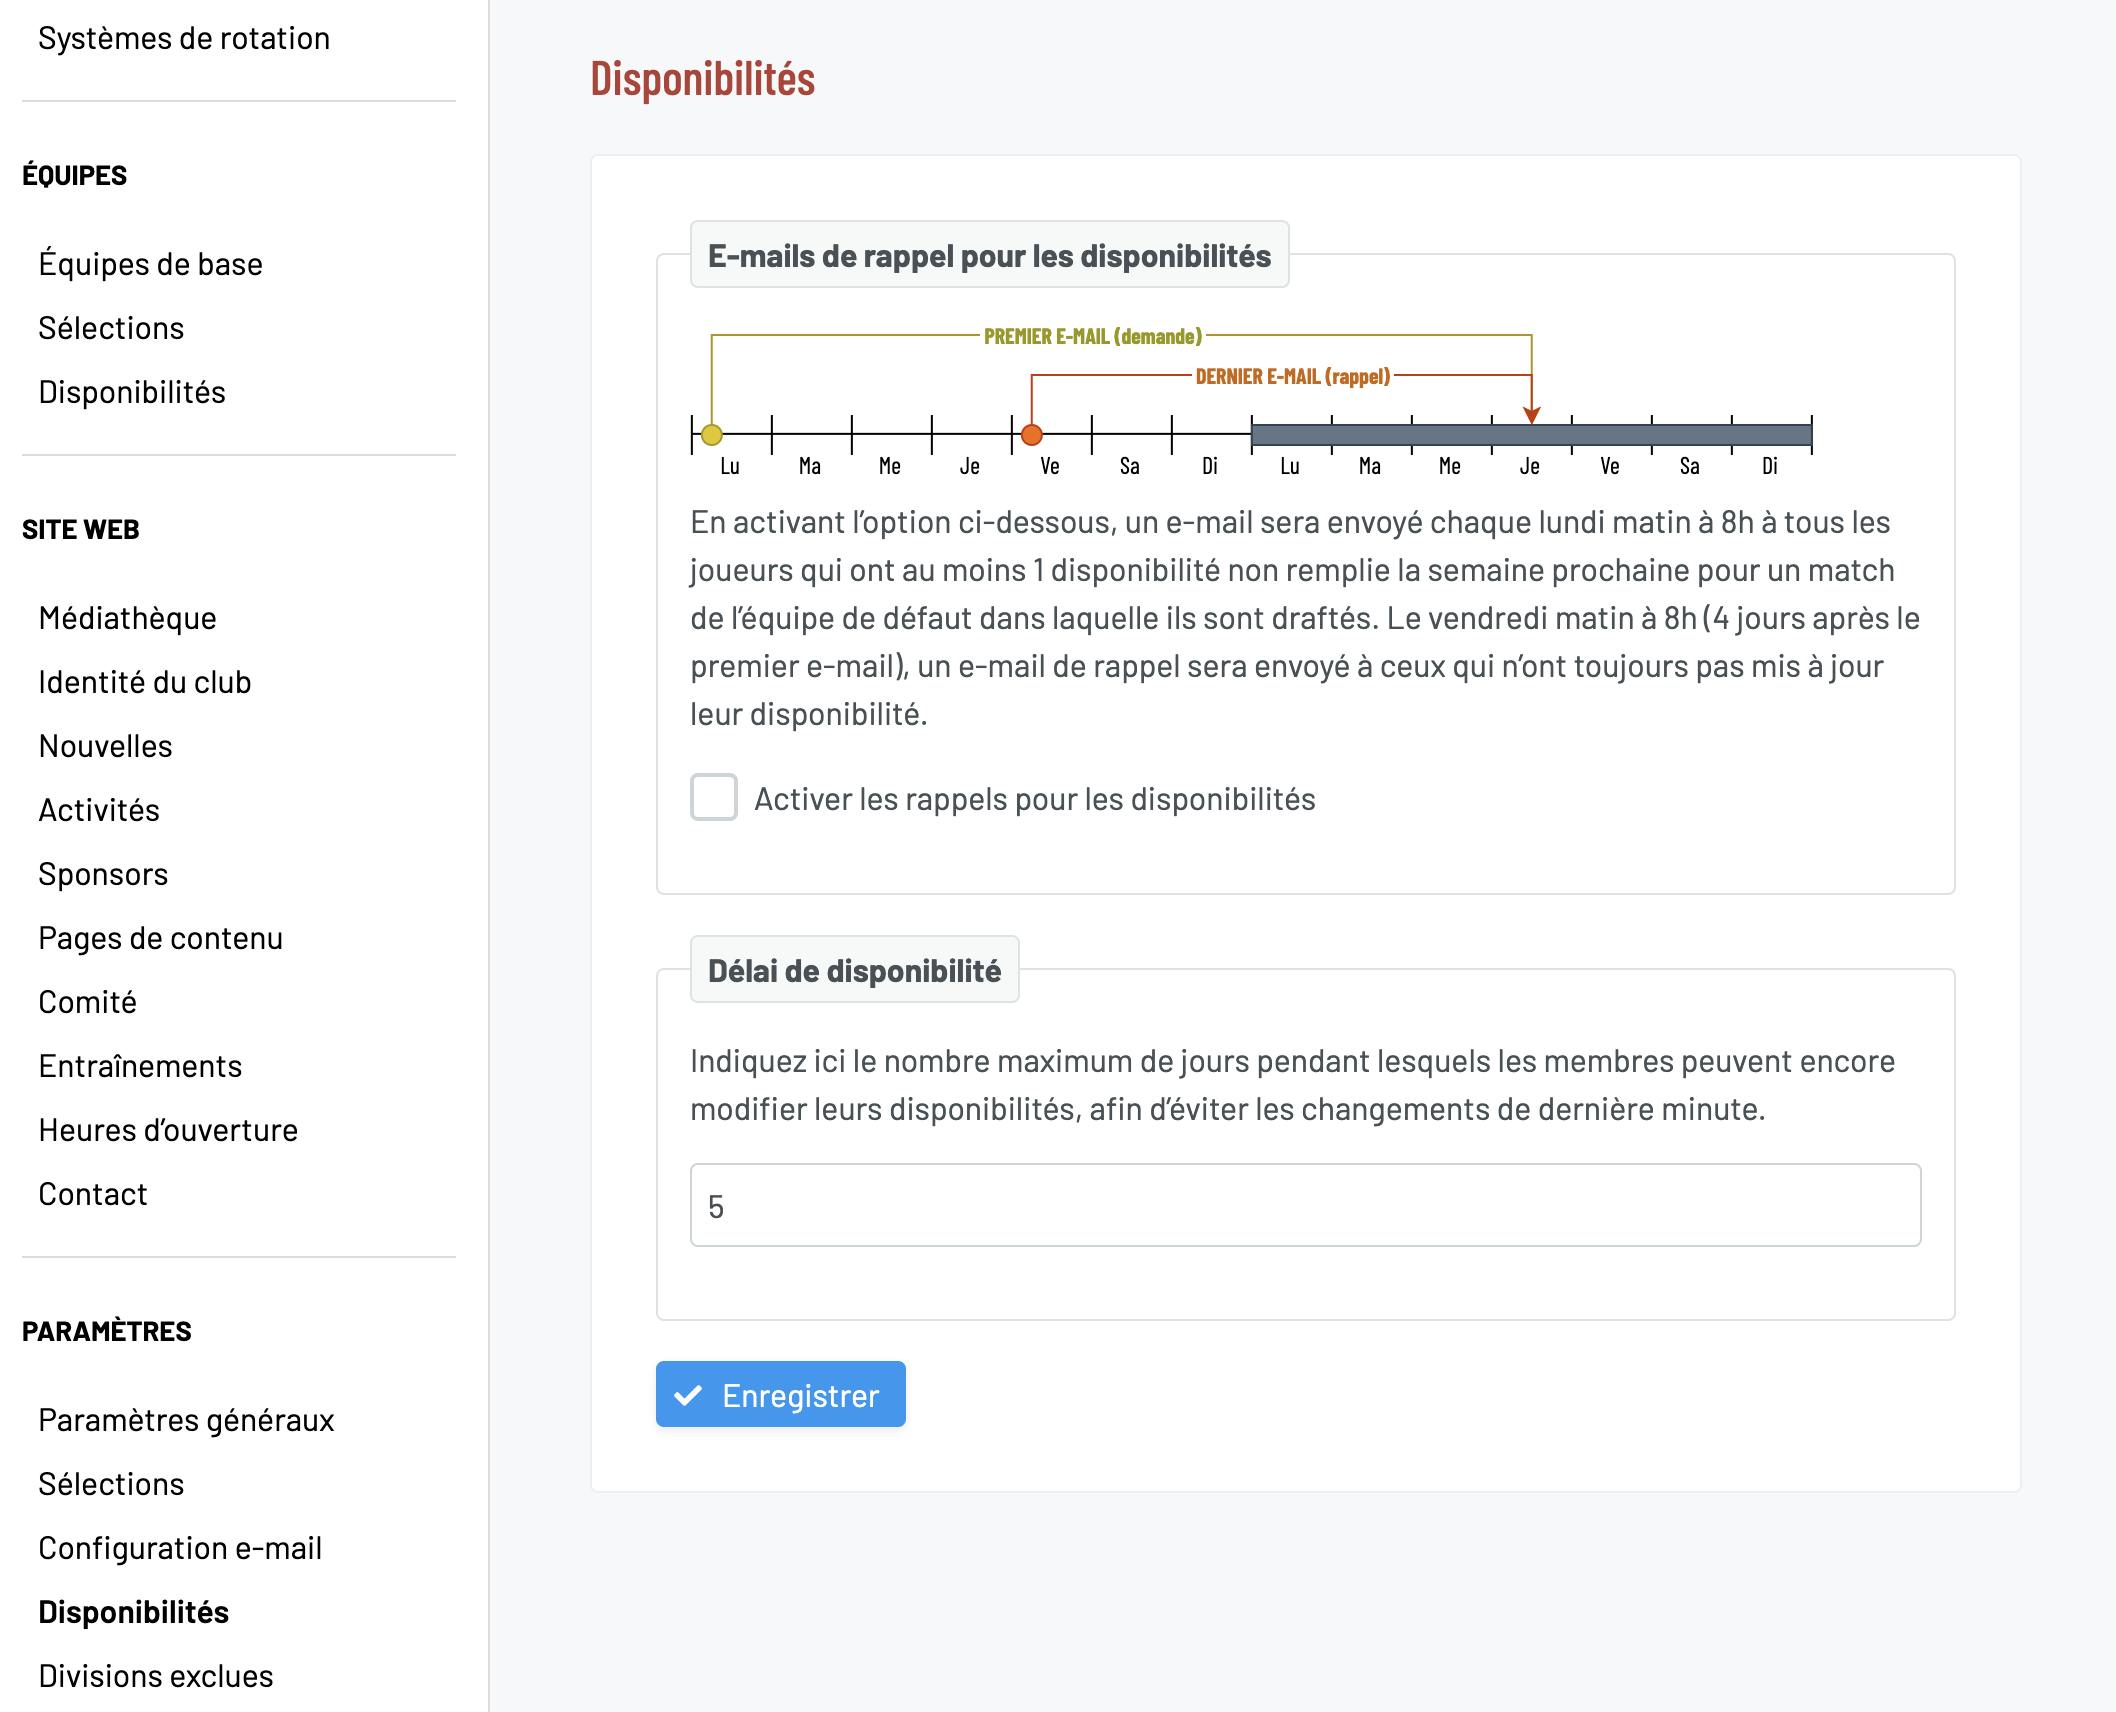The height and width of the screenshot is (1712, 2116).
Task: Open Systèmes de rotation in sidebar
Action: pyautogui.click(x=184, y=38)
